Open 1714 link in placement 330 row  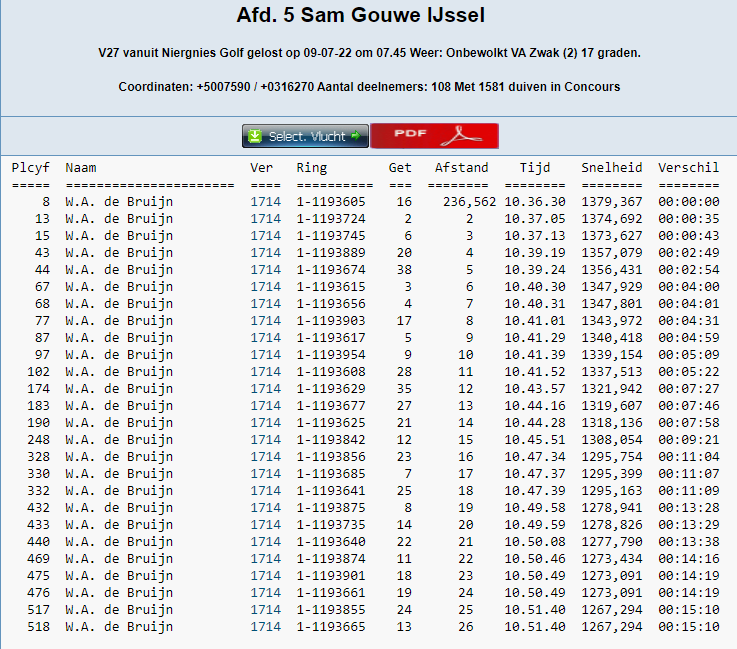[265, 474]
